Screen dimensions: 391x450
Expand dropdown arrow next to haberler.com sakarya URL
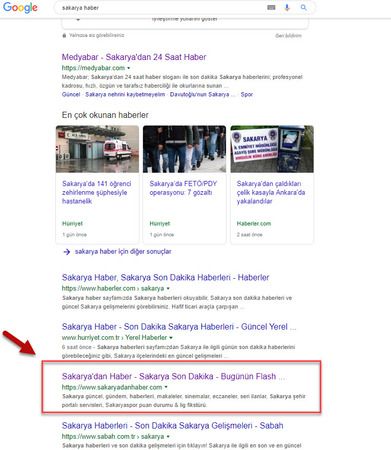[x=168, y=288]
